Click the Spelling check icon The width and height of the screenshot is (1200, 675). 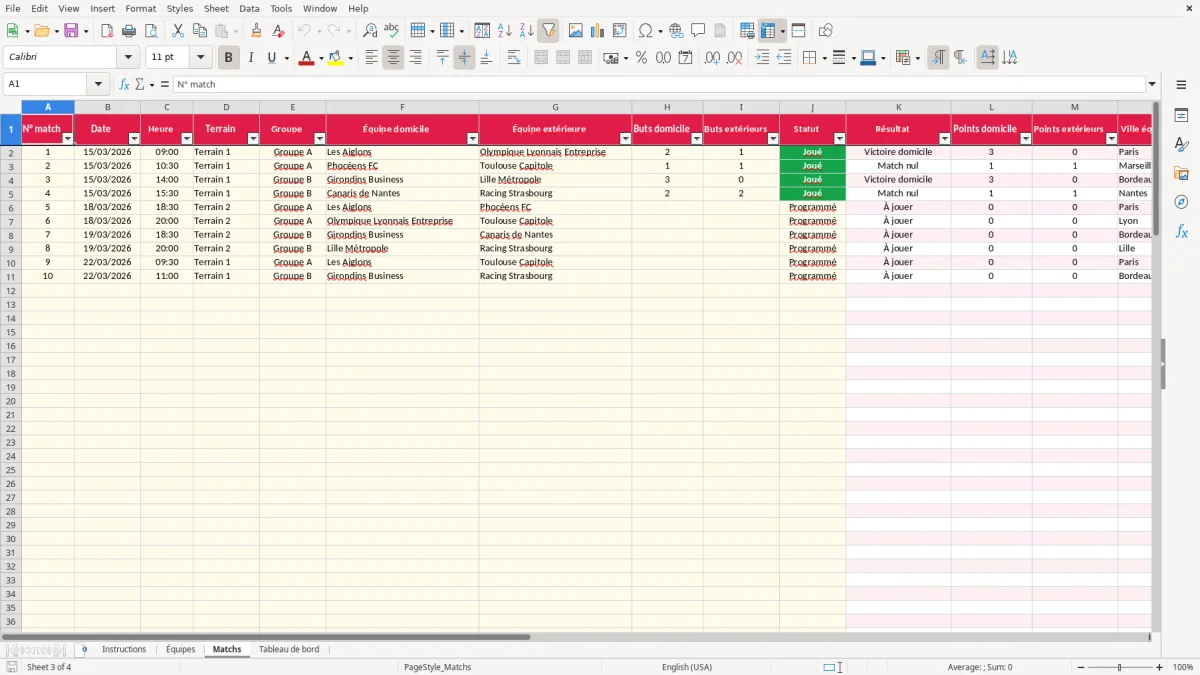pos(392,31)
